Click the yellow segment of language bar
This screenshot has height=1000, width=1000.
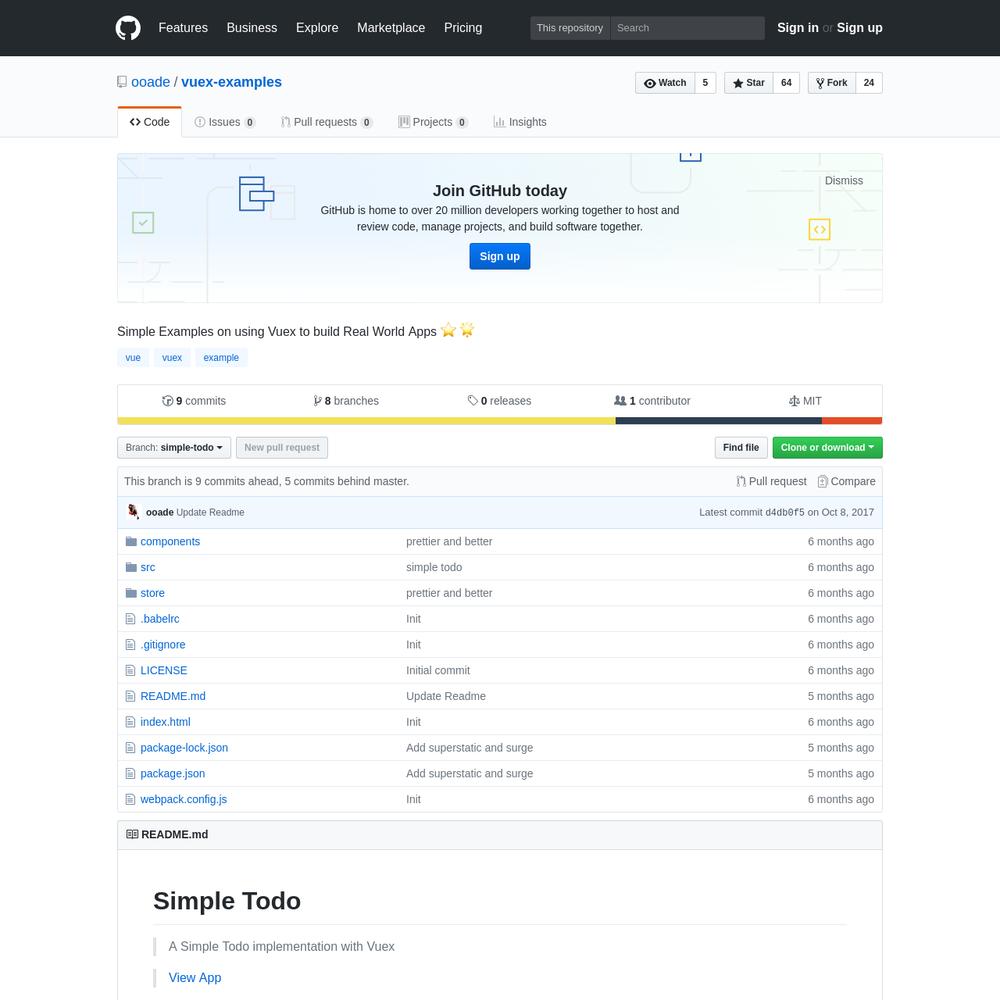pyautogui.click(x=366, y=421)
